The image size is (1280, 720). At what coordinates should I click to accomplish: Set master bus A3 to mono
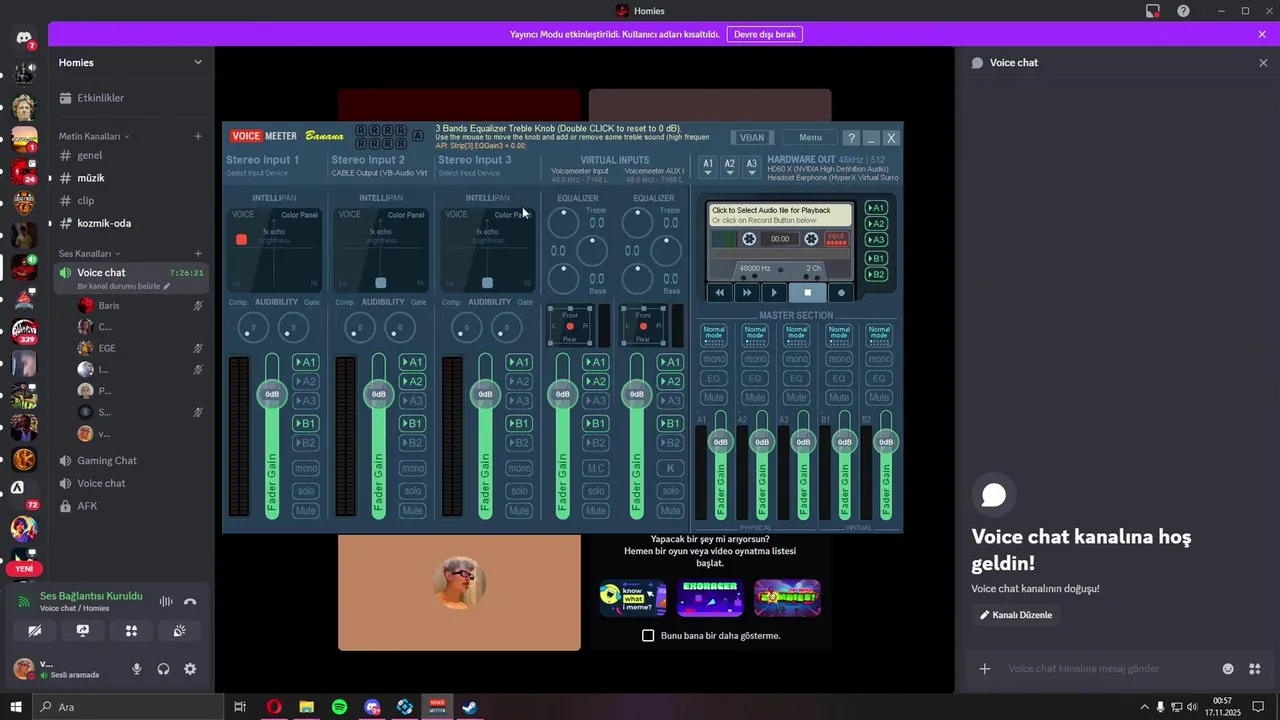pos(796,359)
